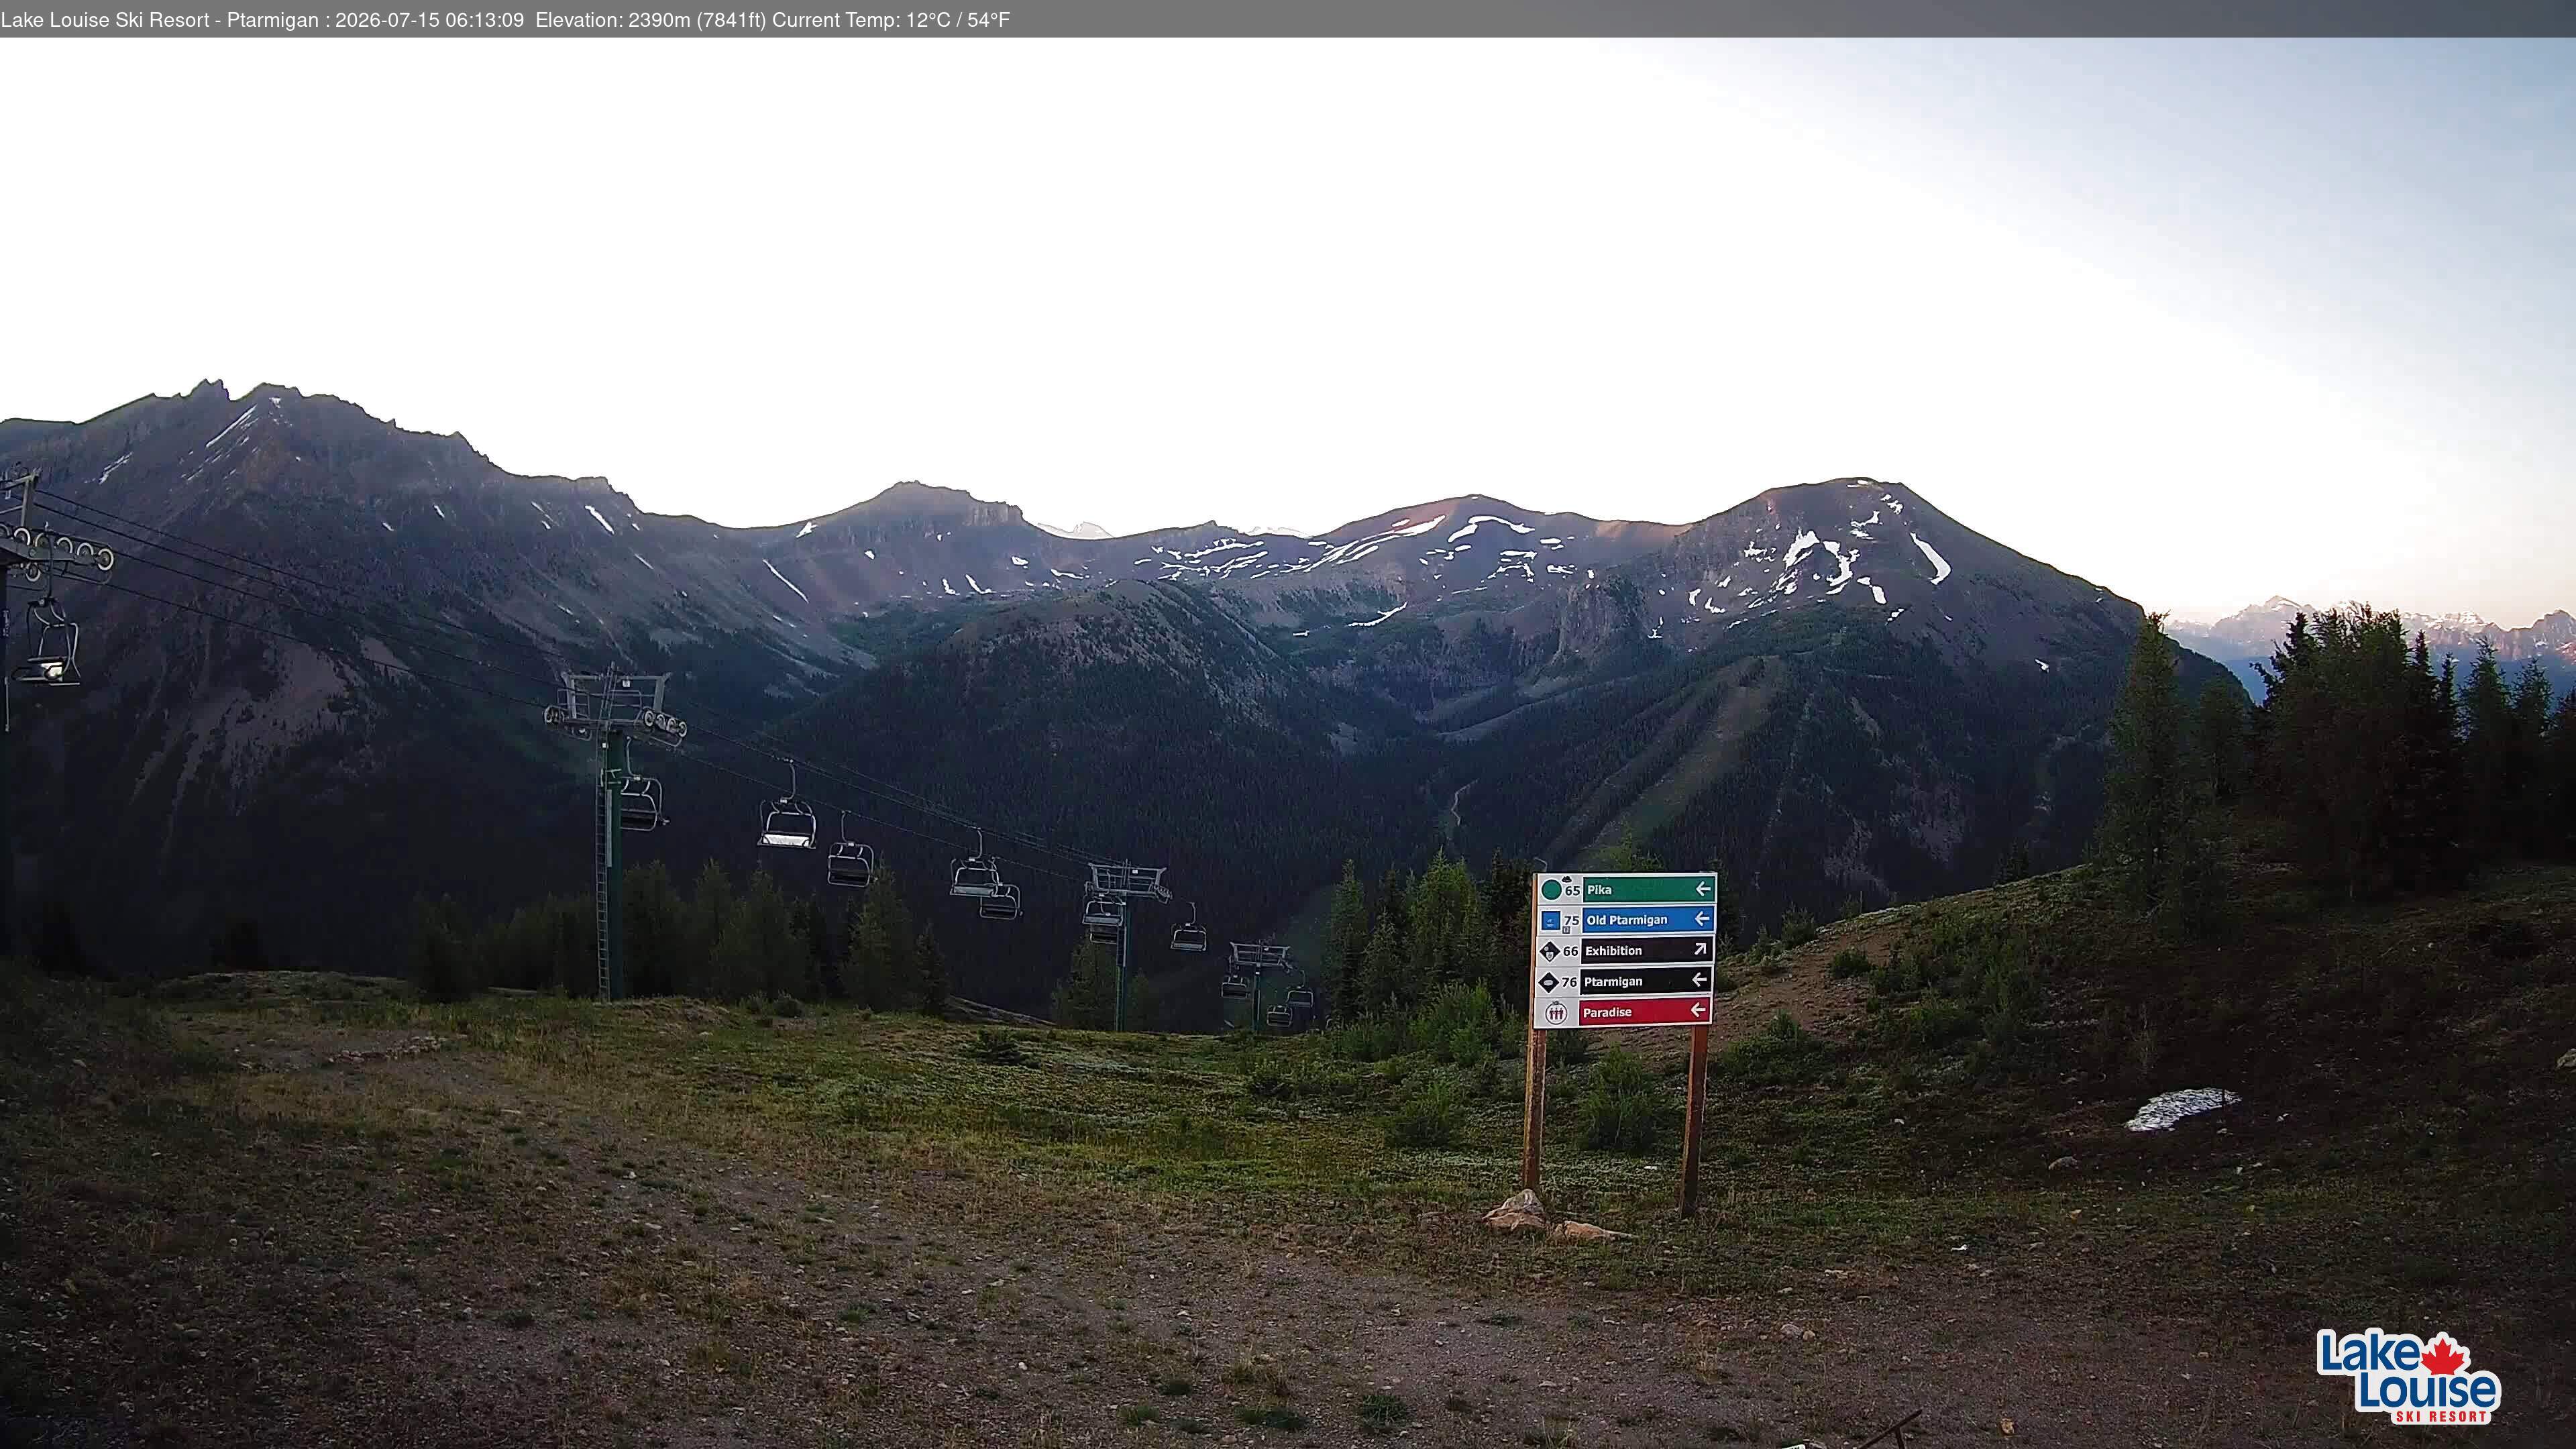Click the Lake Louise Ski Resort - Ptarmigan title
Viewport: 2576px width, 1449px height.
click(x=160, y=20)
